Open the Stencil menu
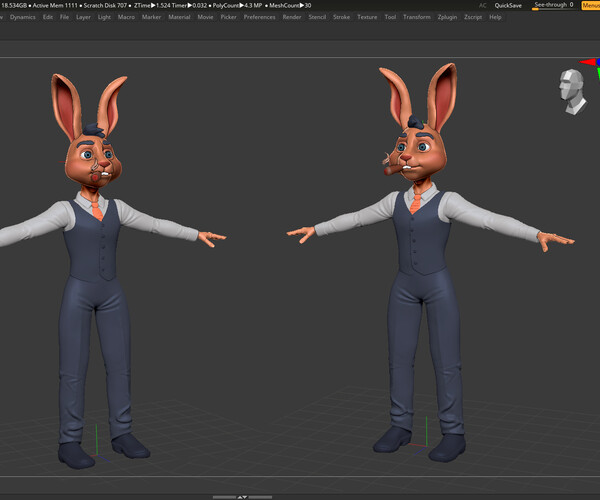This screenshot has width=600, height=500. coord(317,17)
